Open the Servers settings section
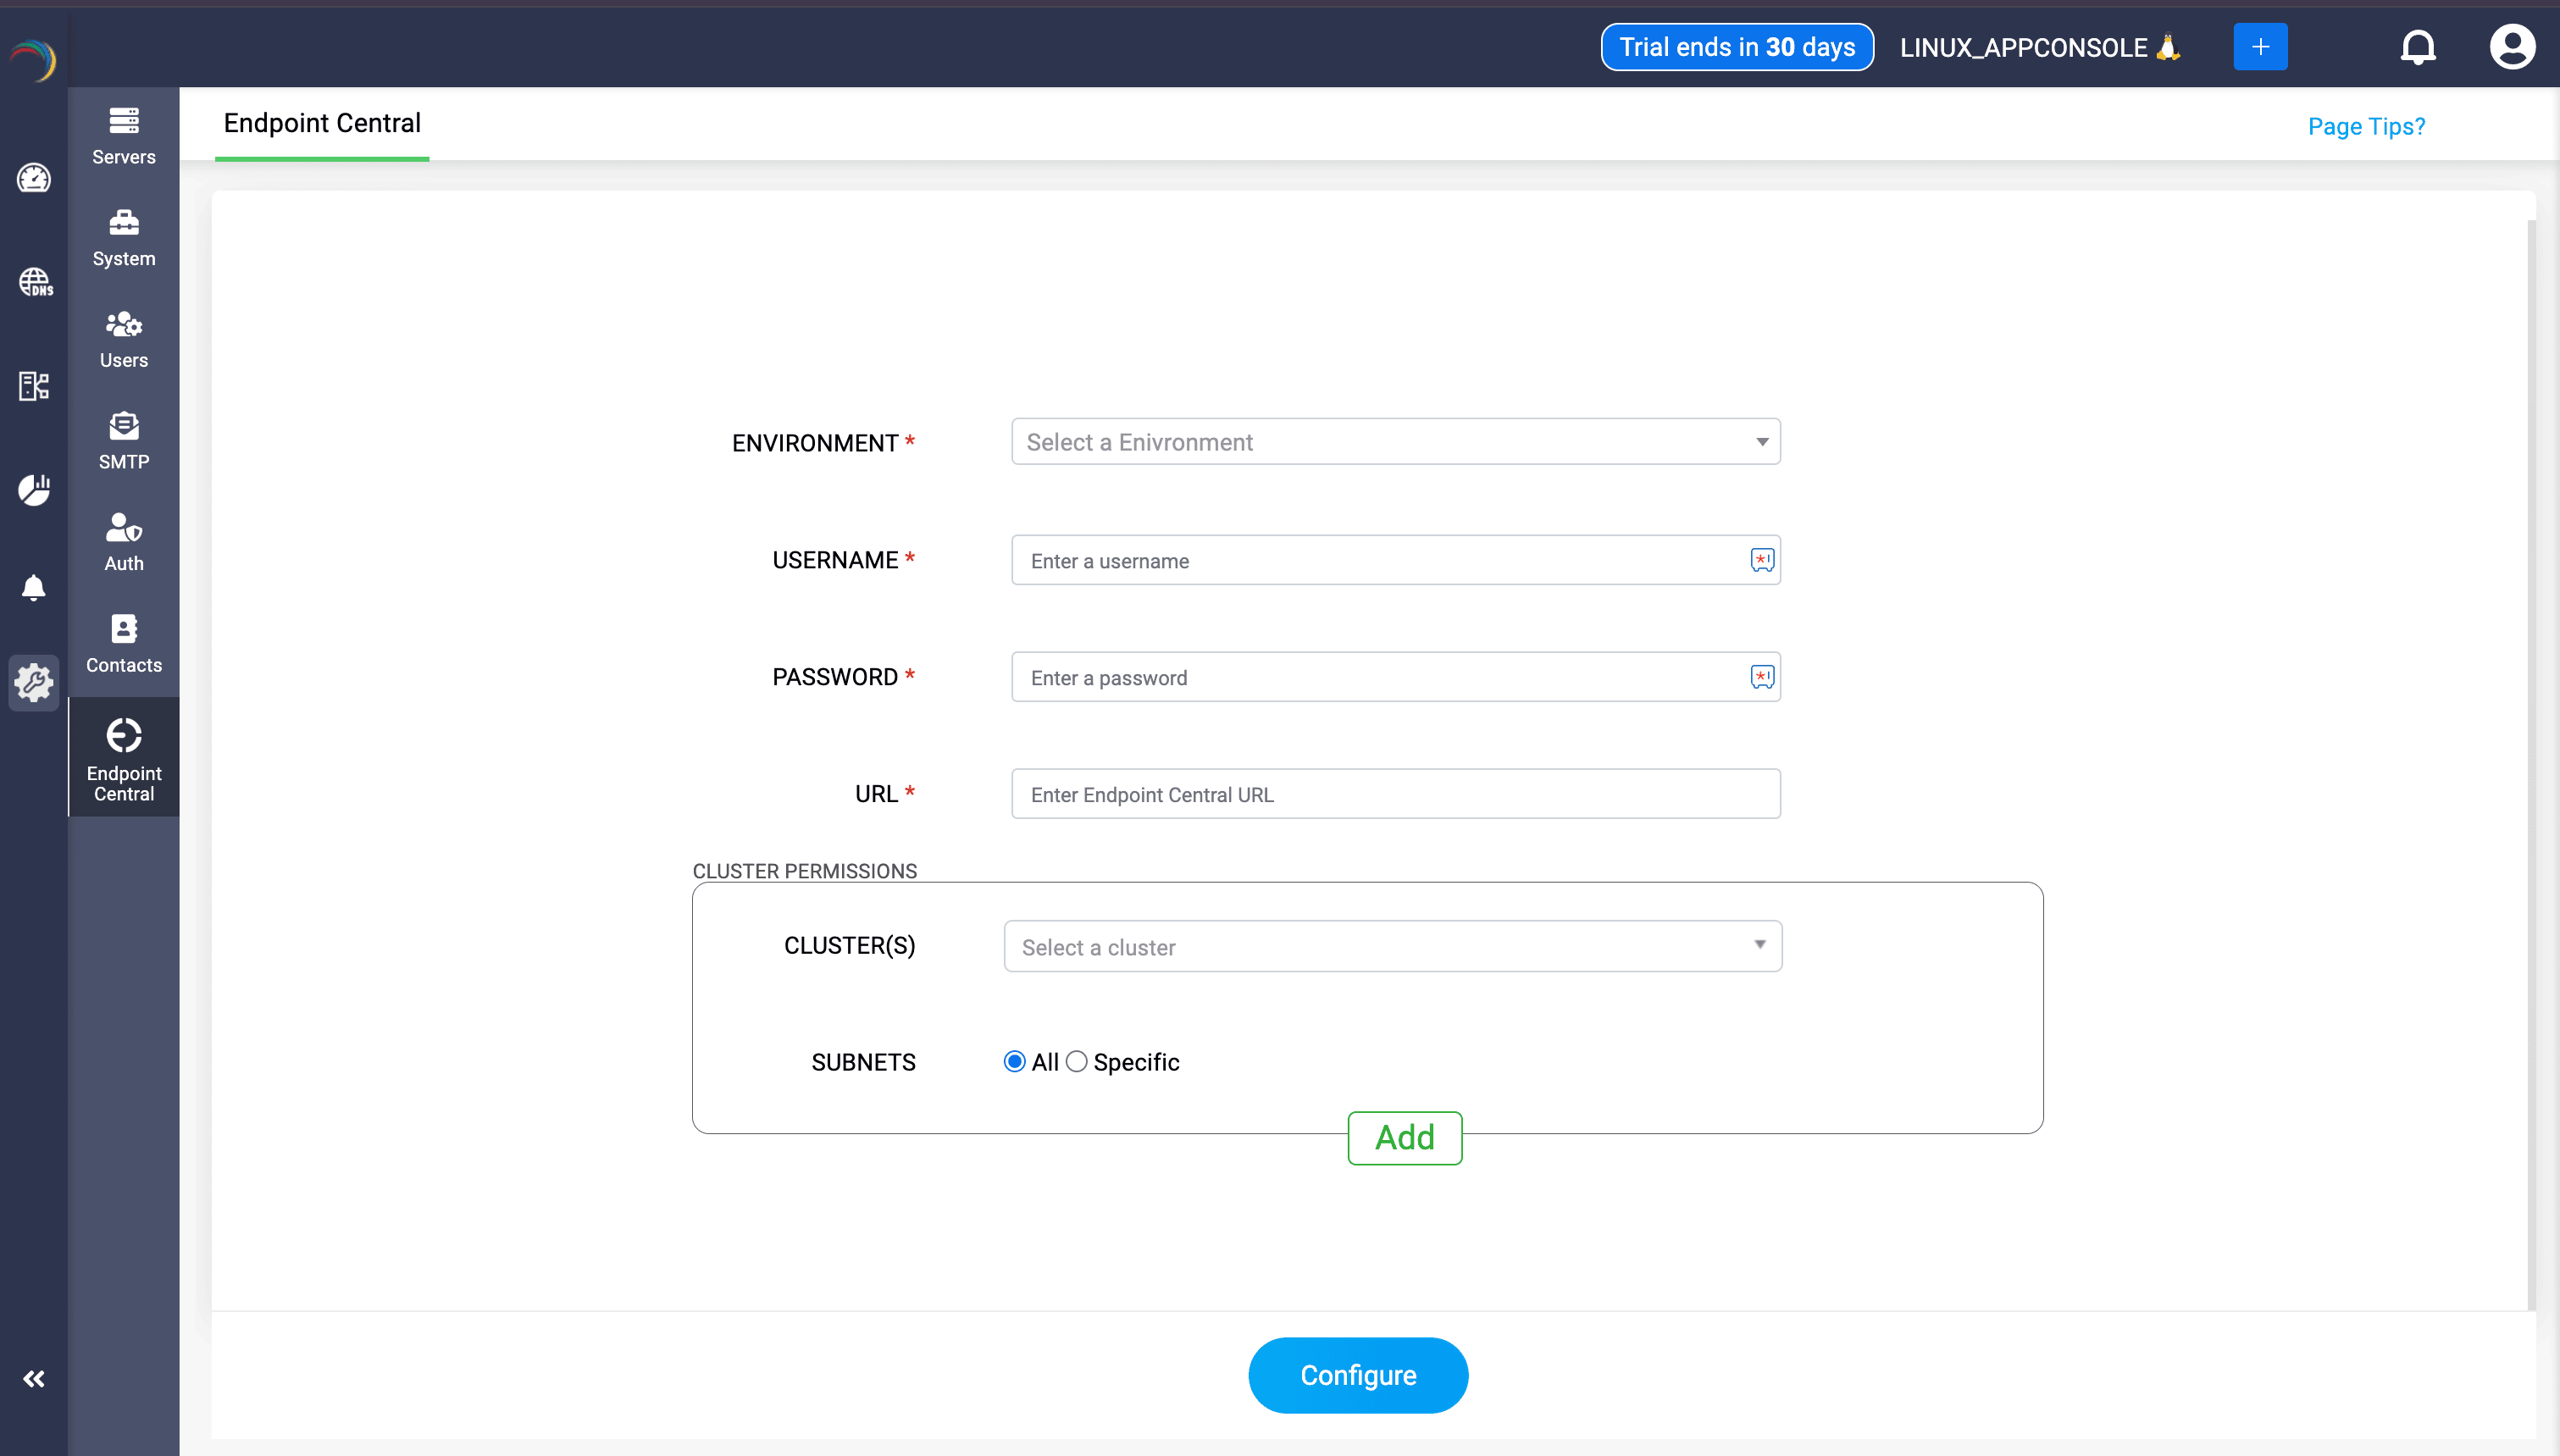The image size is (2560, 1456). (123, 135)
